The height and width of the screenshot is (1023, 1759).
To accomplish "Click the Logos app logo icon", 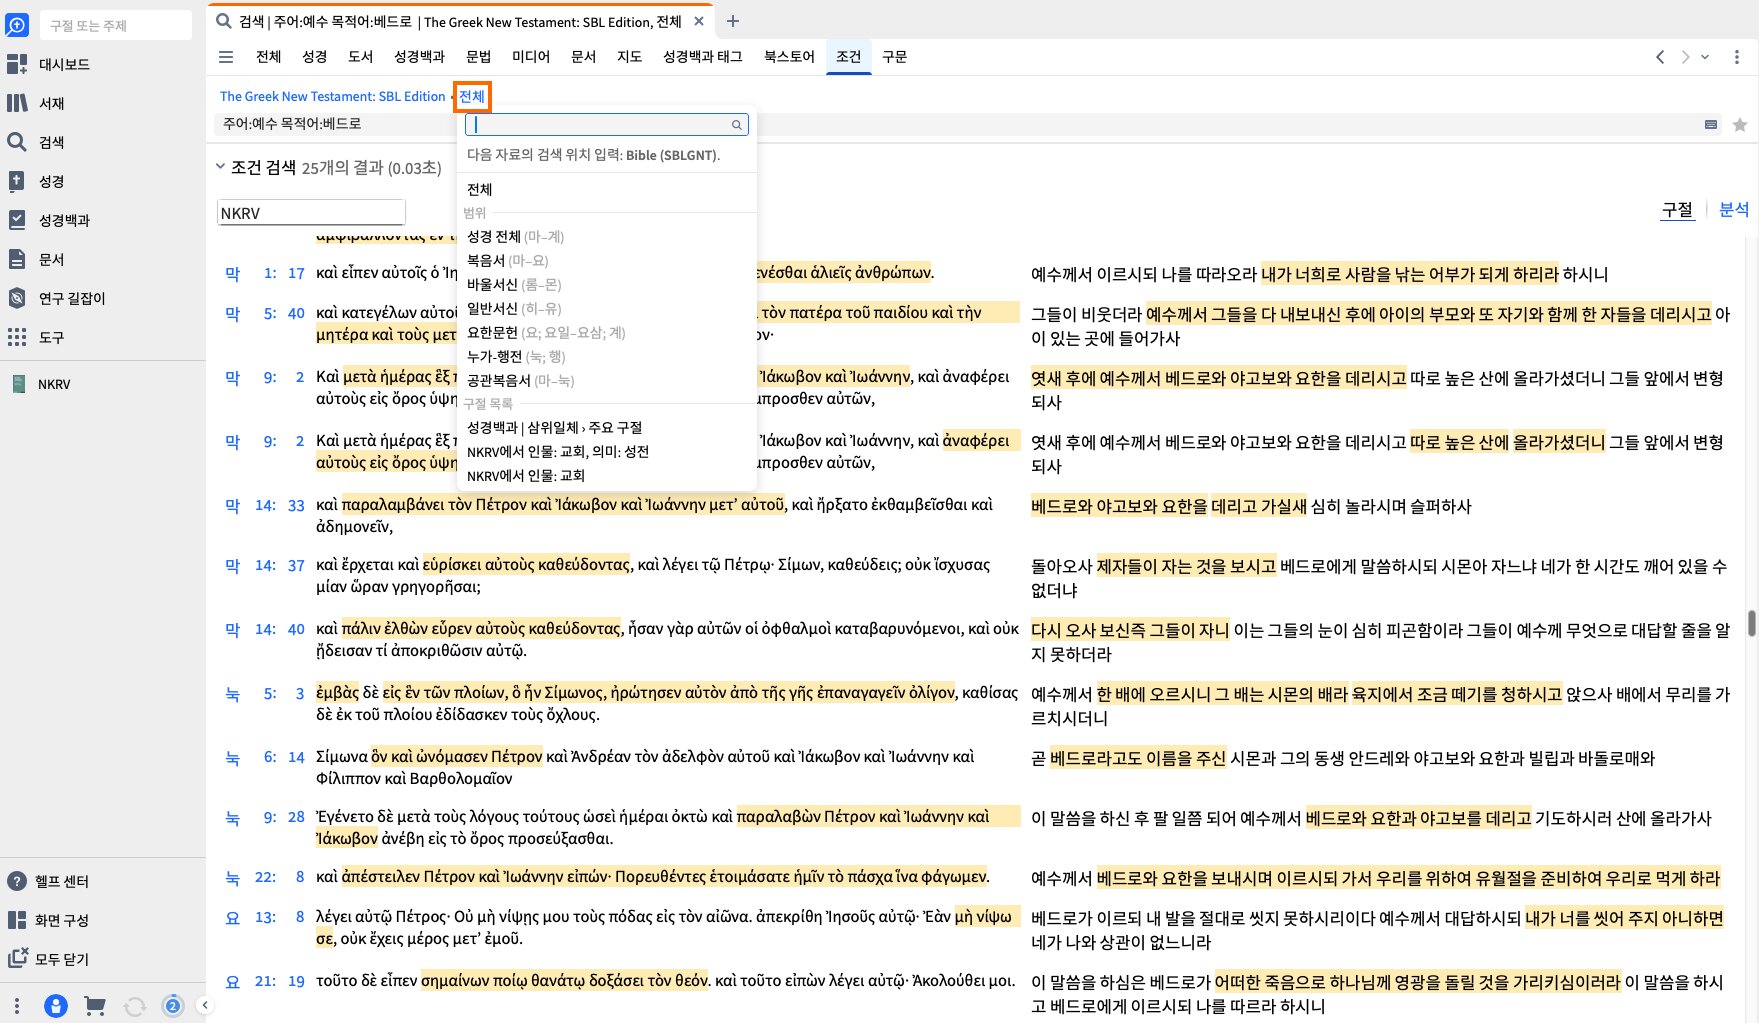I will pyautogui.click(x=17, y=25).
